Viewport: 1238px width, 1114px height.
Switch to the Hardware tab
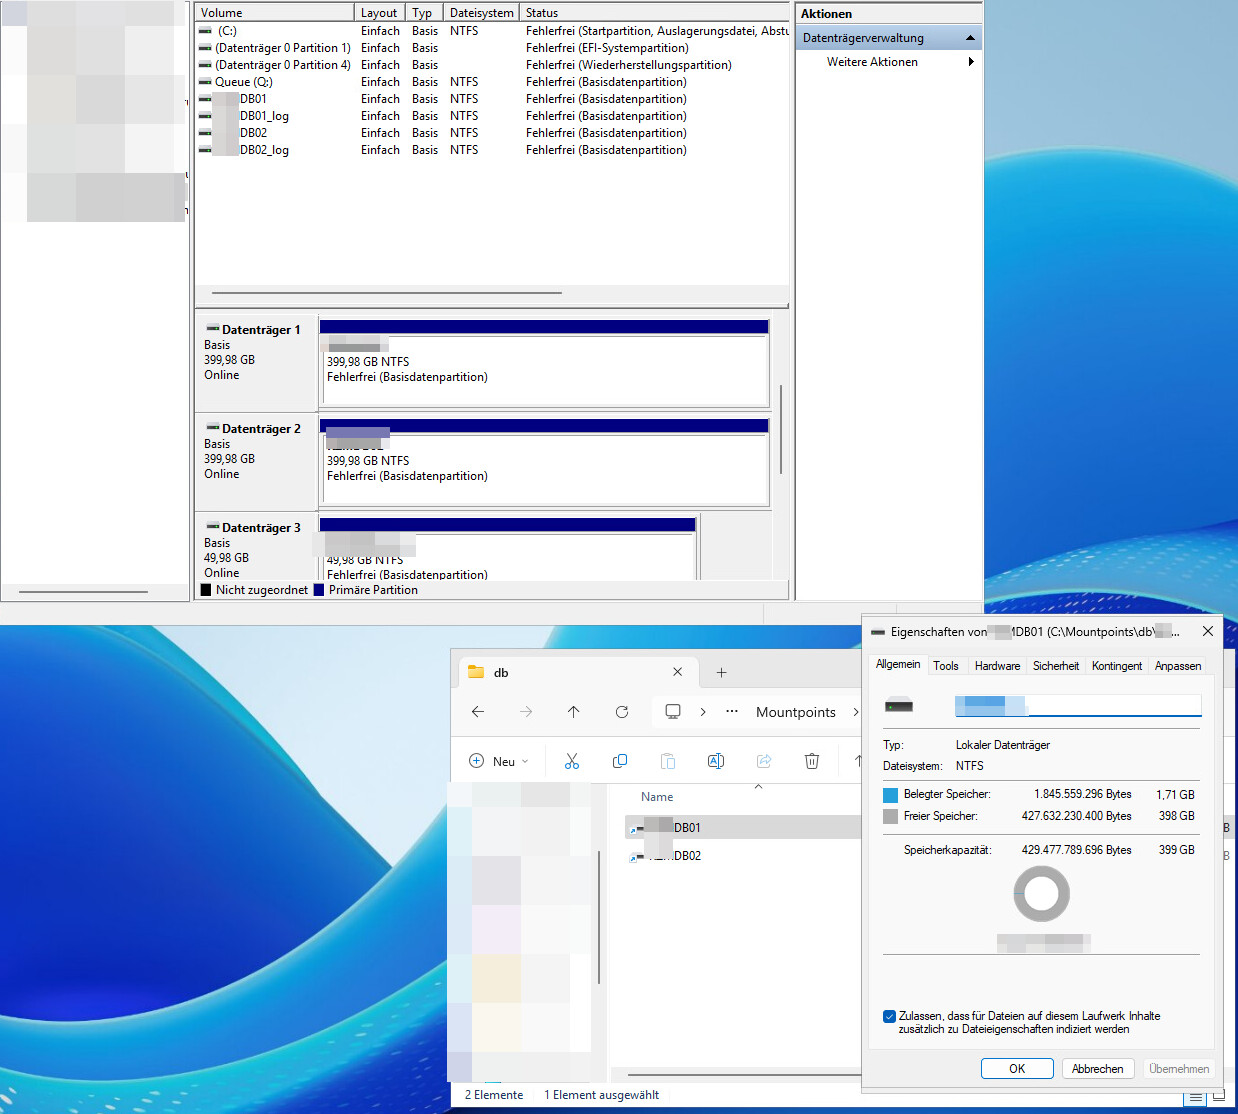pyautogui.click(x=997, y=666)
